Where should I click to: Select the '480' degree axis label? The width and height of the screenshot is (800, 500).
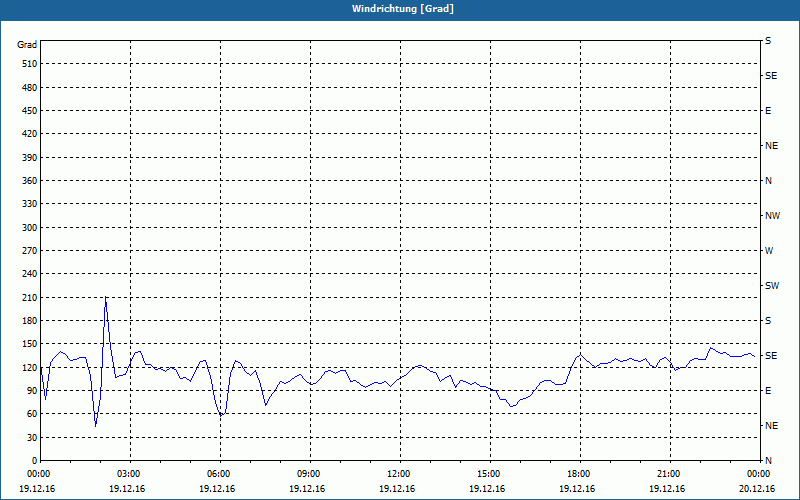[30, 88]
